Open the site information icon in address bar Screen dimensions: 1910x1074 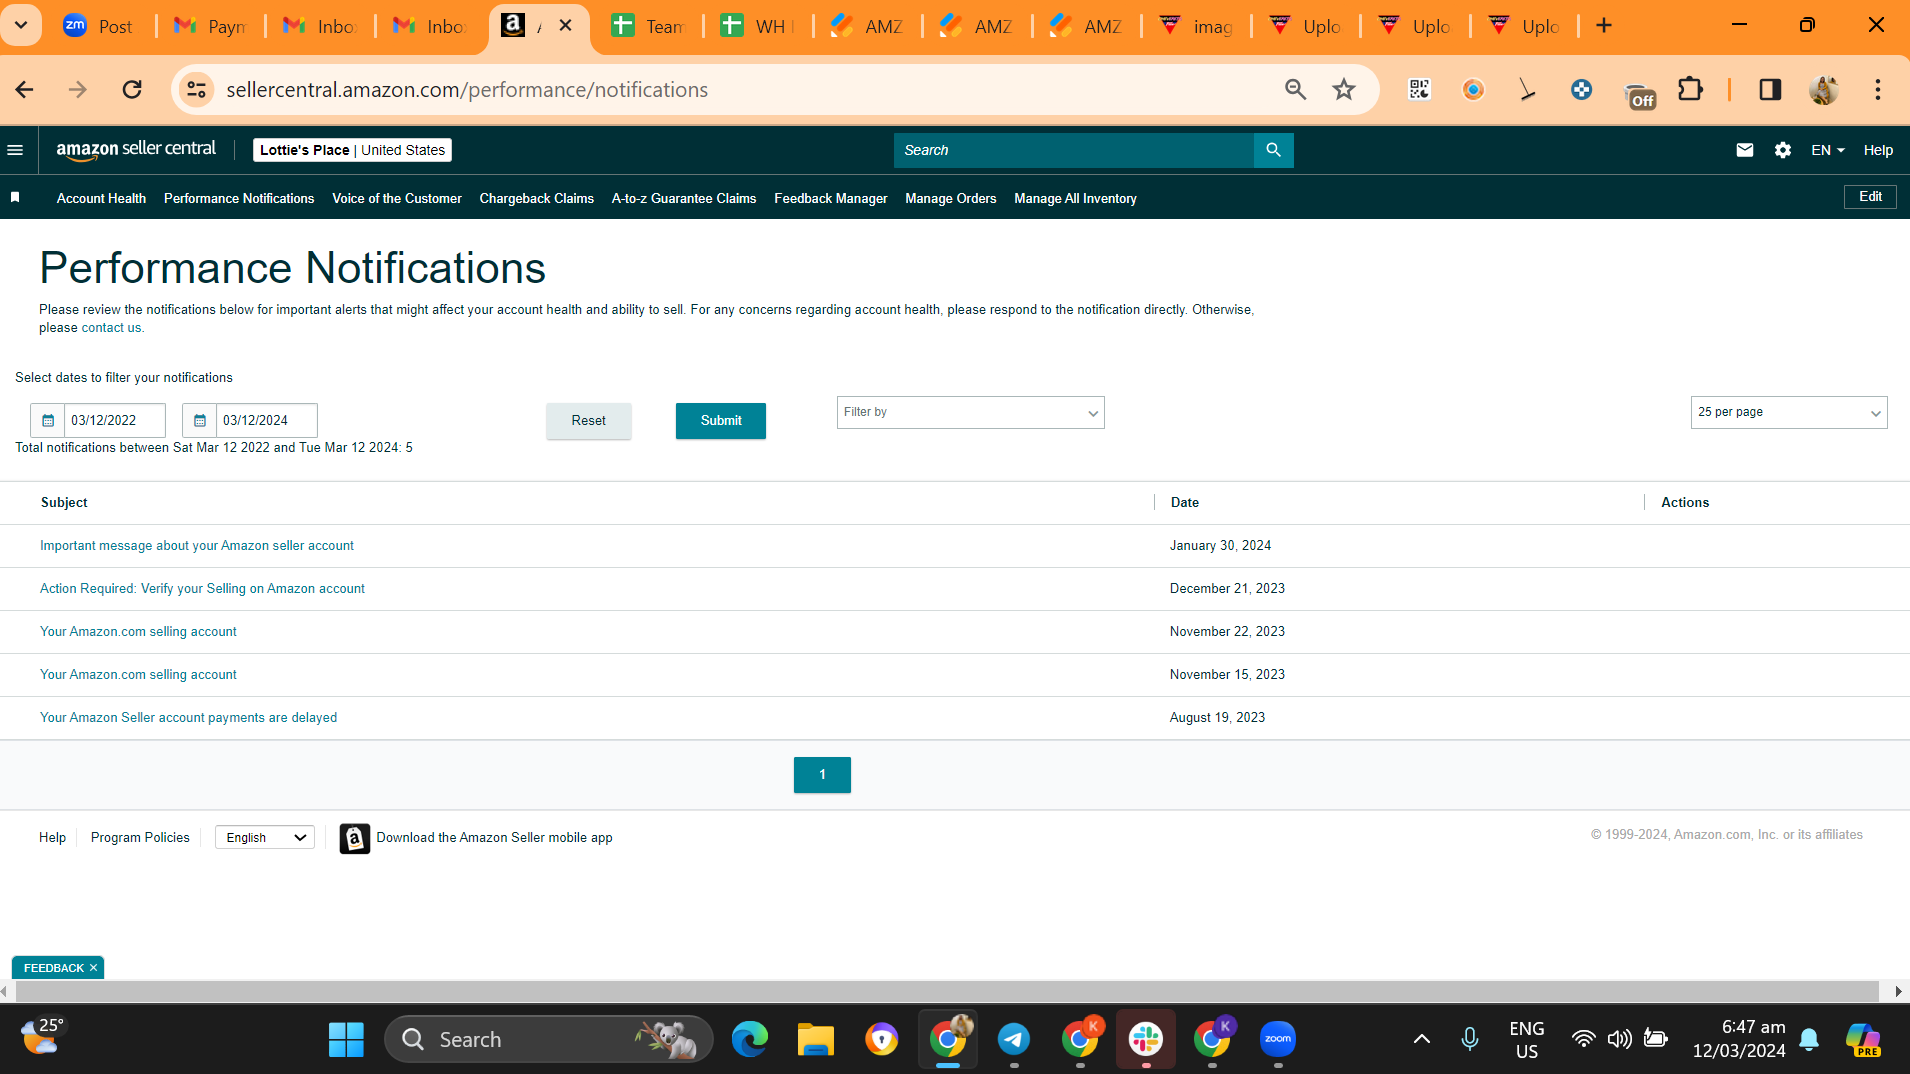pos(197,90)
